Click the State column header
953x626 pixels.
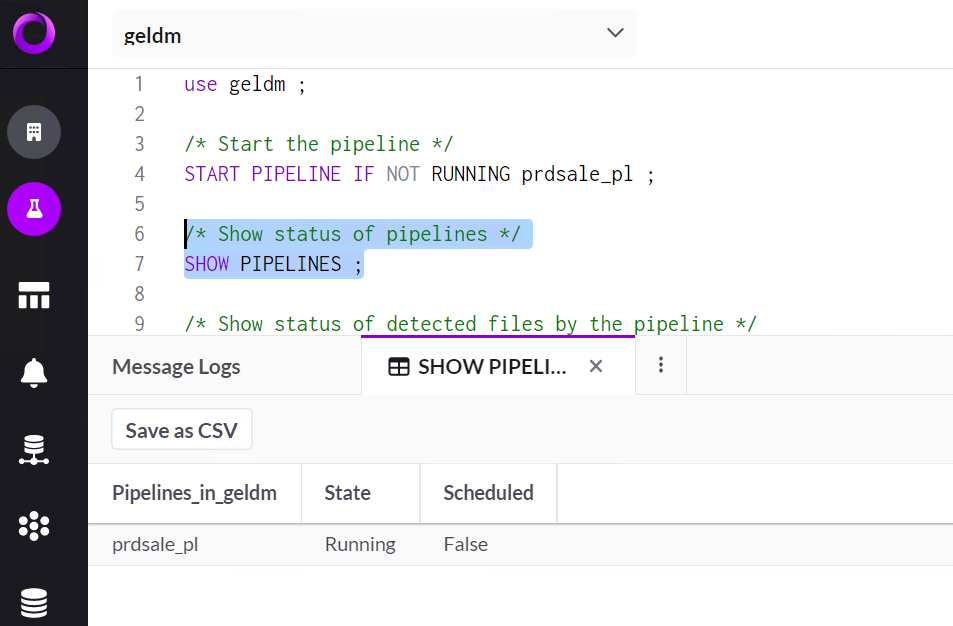click(x=347, y=493)
